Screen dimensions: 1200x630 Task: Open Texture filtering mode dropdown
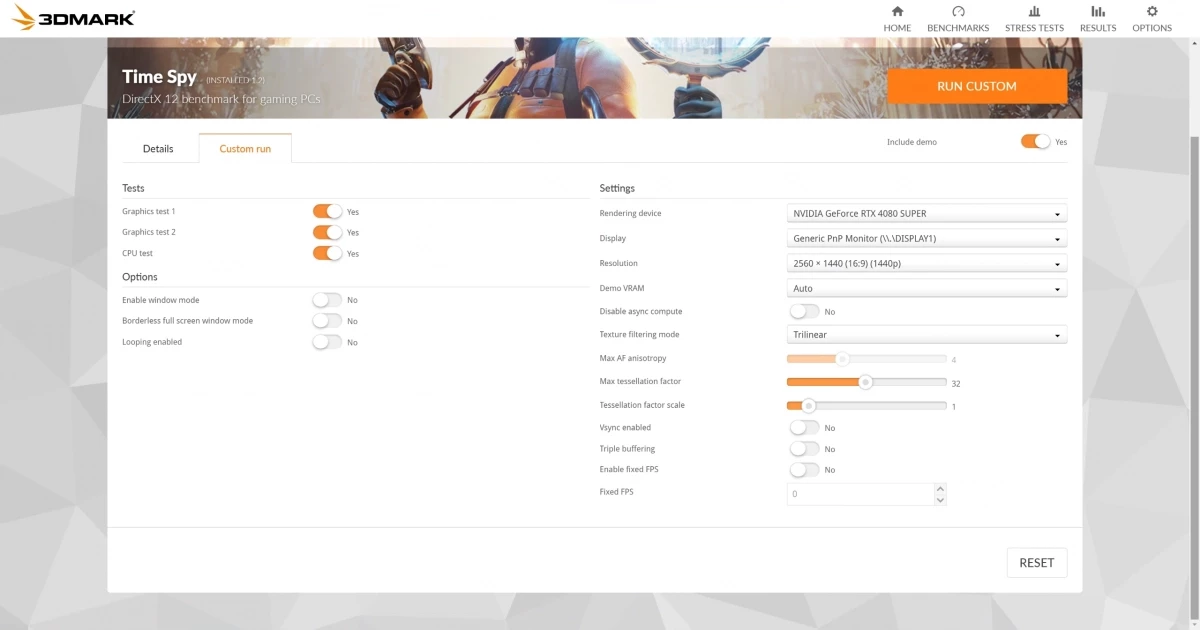(927, 335)
